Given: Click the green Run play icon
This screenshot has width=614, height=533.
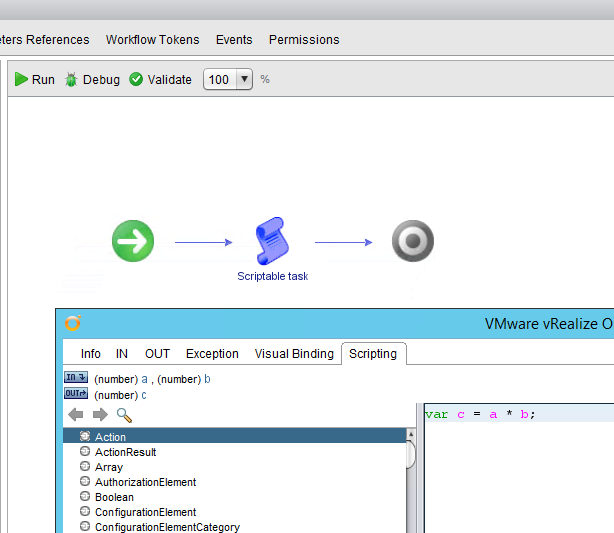Looking at the screenshot, I should pos(21,79).
